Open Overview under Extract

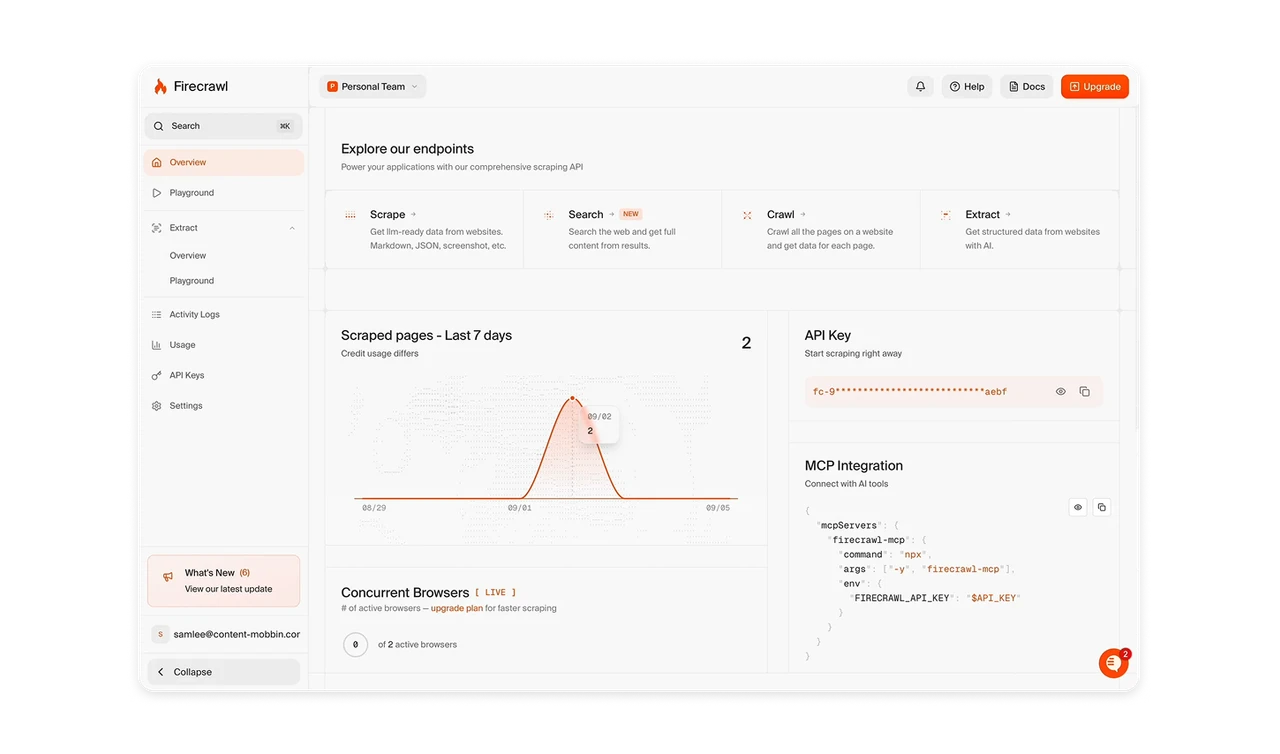tap(188, 256)
